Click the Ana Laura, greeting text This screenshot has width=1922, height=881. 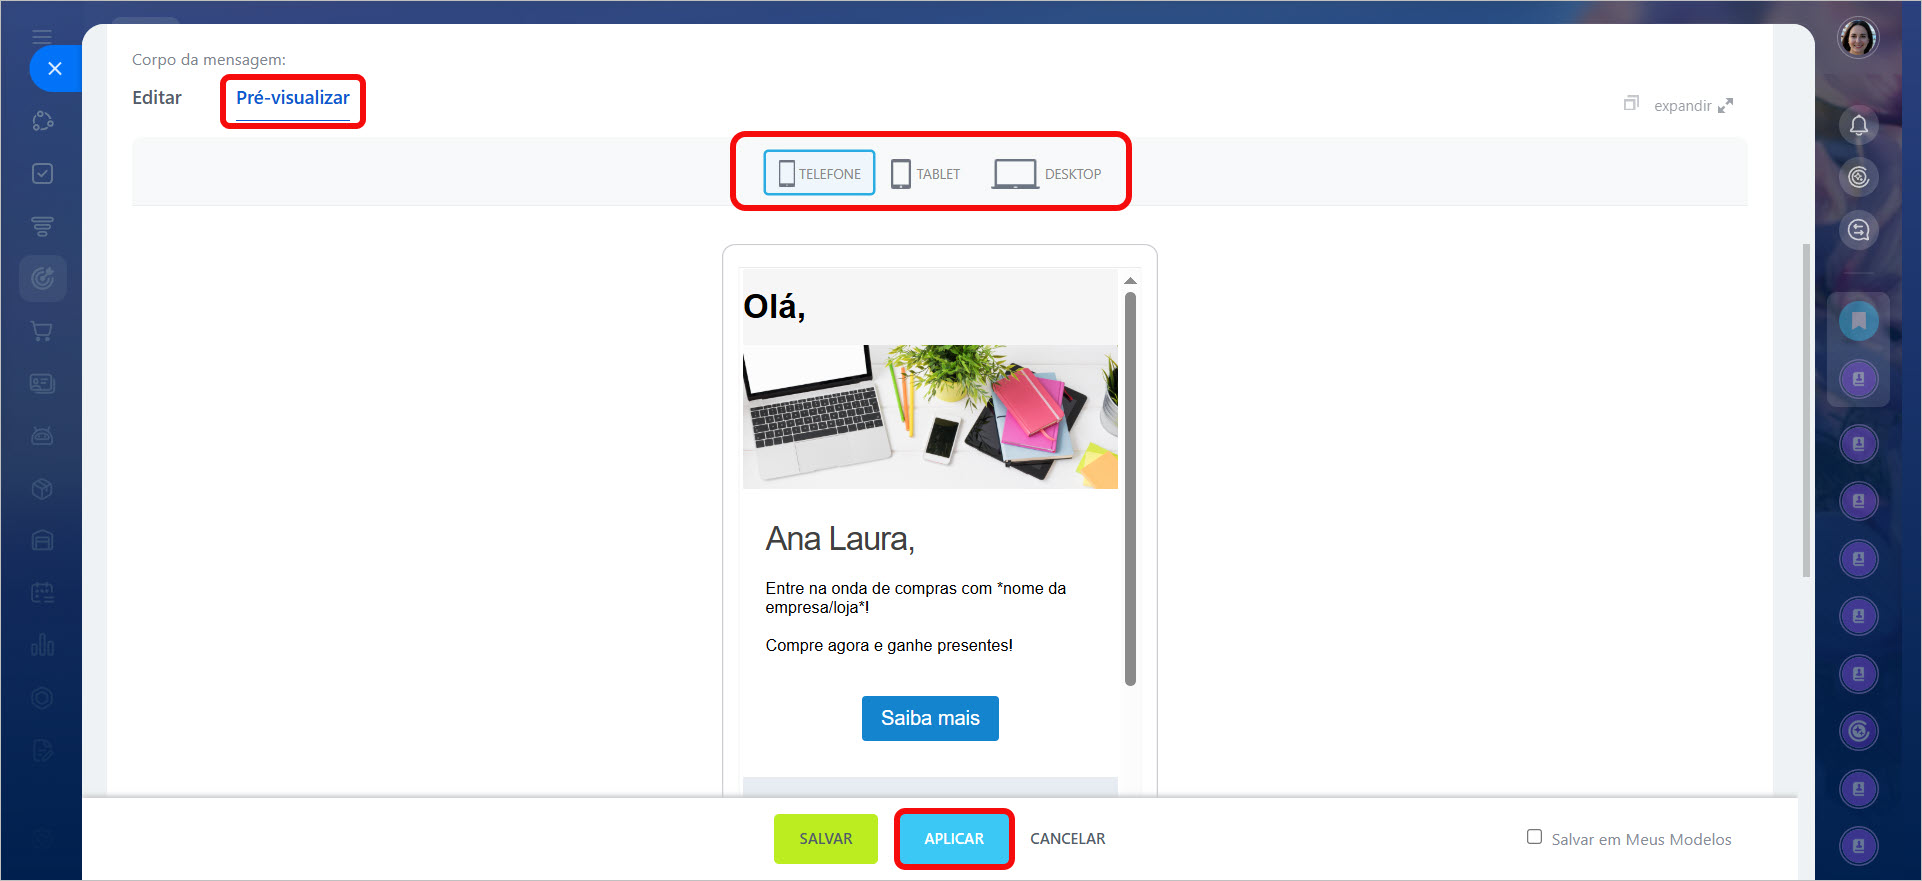tap(840, 539)
